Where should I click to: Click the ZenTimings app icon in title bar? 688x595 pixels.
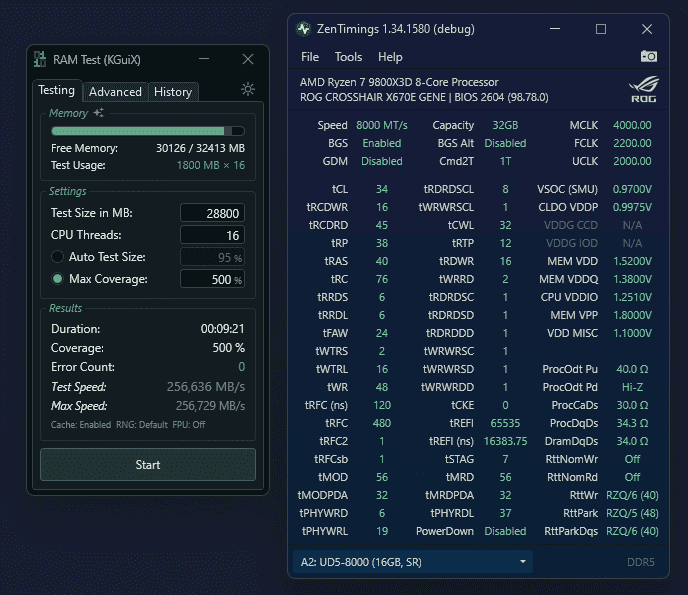pos(303,29)
